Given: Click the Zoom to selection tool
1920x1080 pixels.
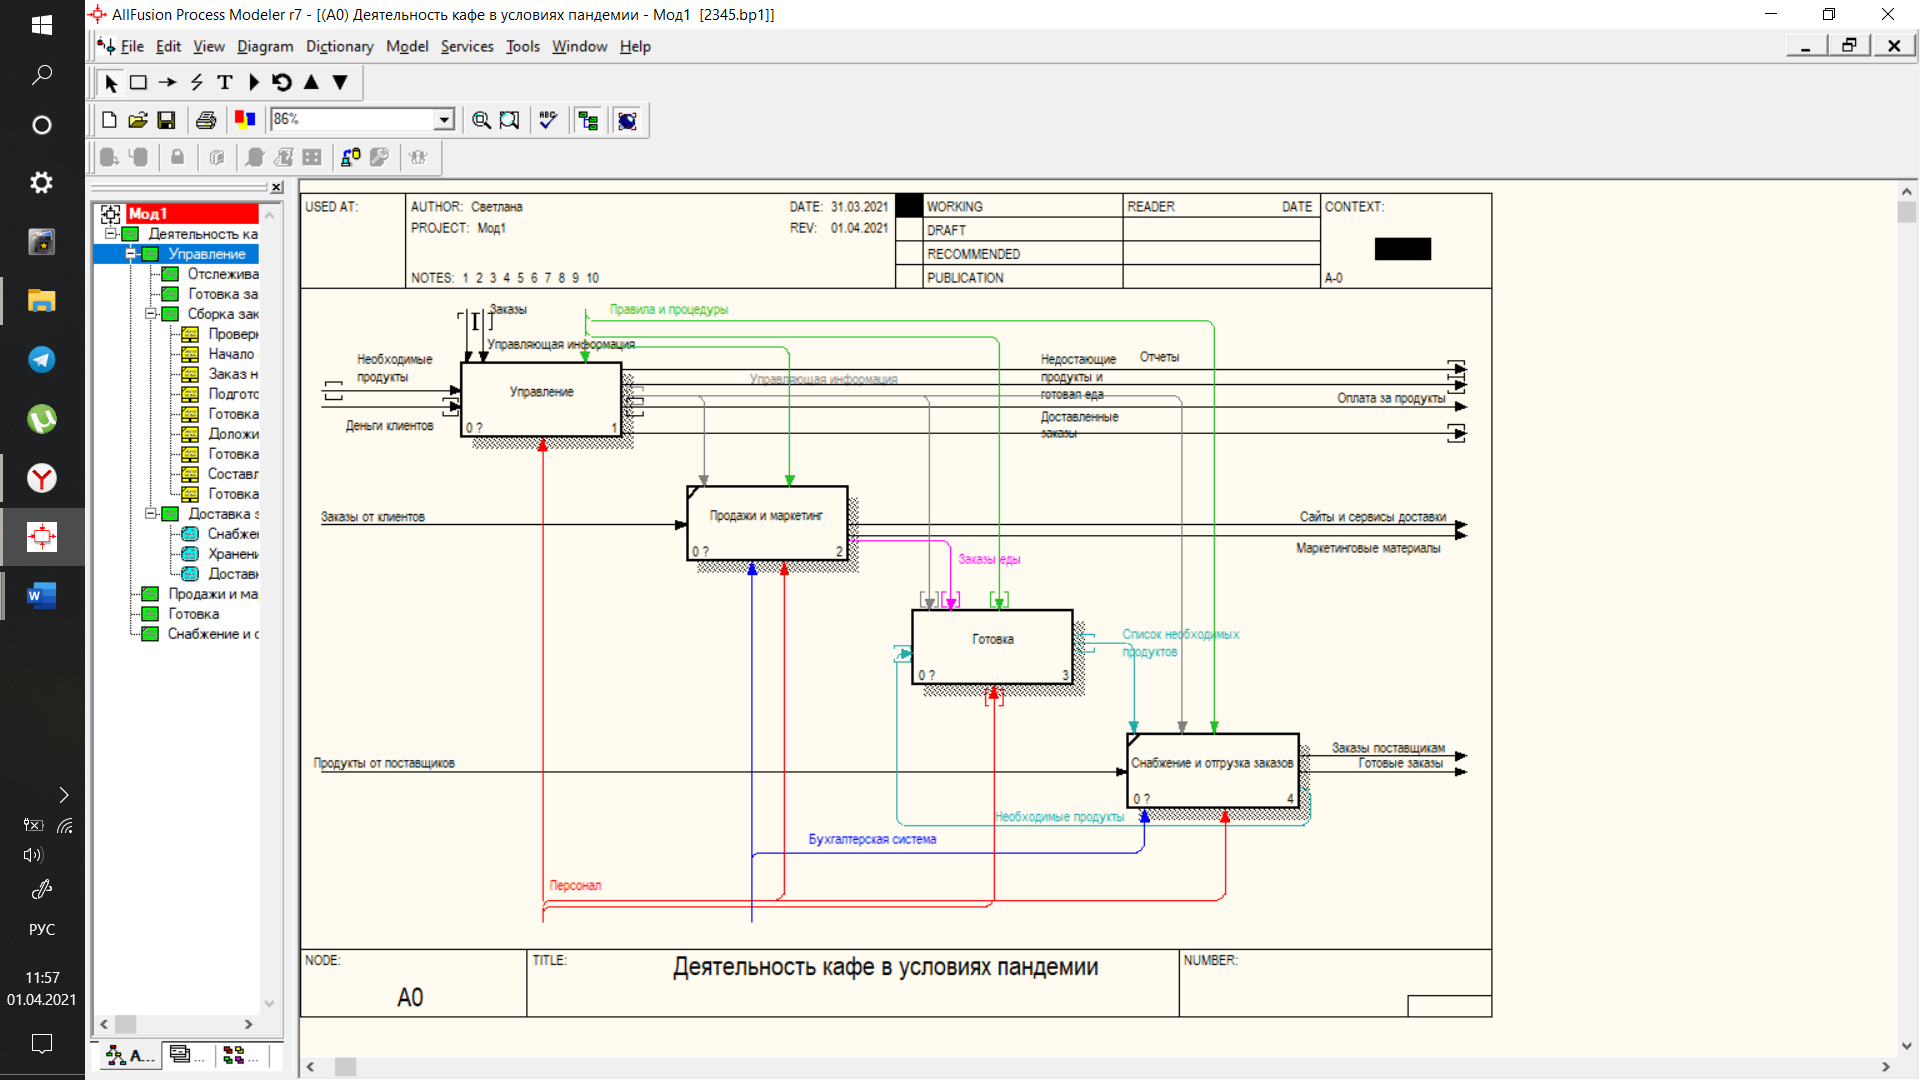Looking at the screenshot, I should (510, 120).
